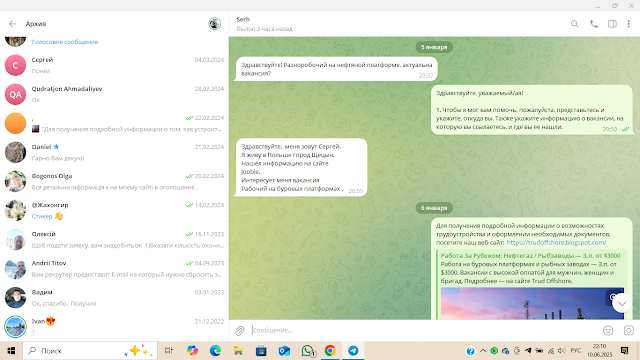Screen dimensions: 640x360
Task: Open the blue help tray icon
Action: coord(471,351)
